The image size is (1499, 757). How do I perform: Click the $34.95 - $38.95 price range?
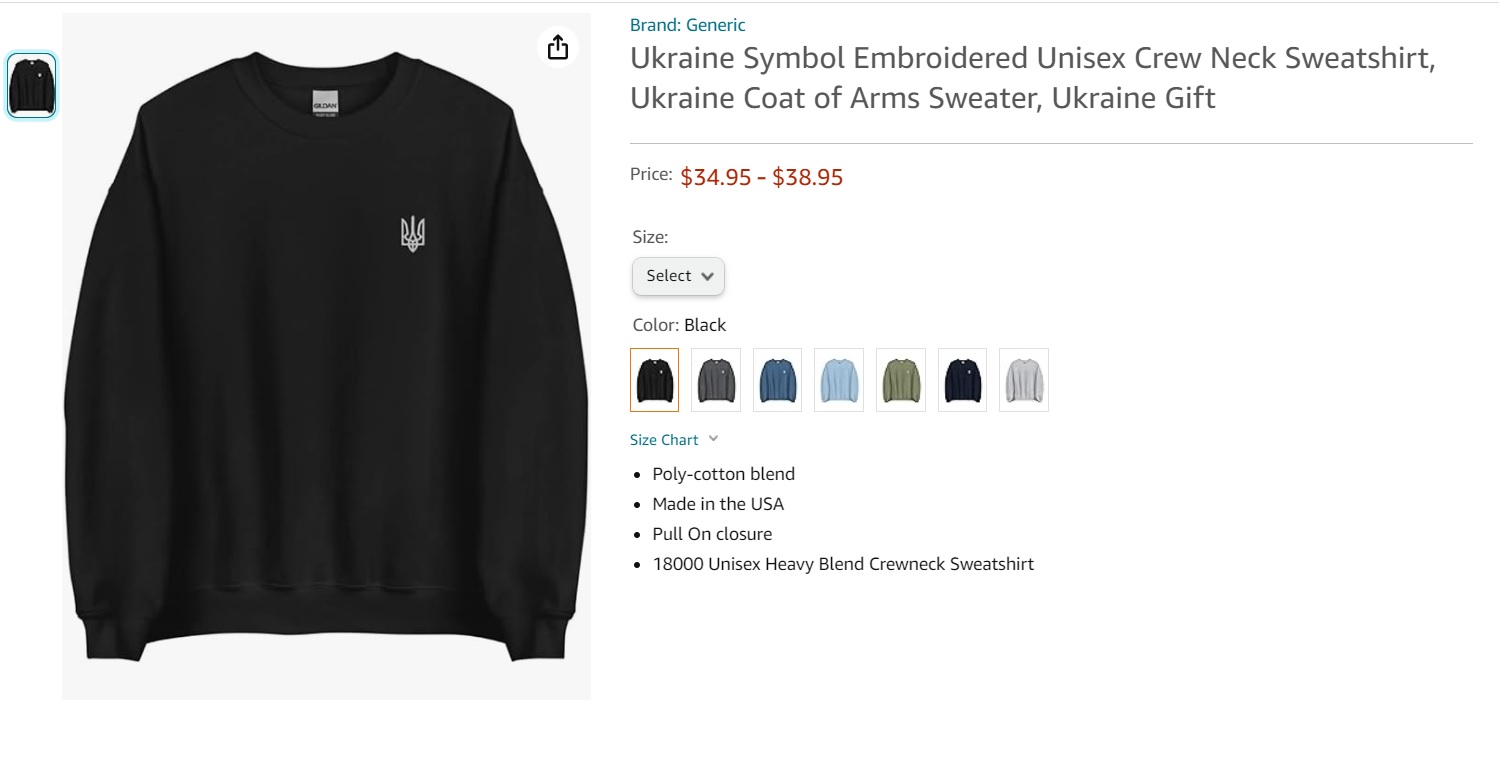(761, 178)
